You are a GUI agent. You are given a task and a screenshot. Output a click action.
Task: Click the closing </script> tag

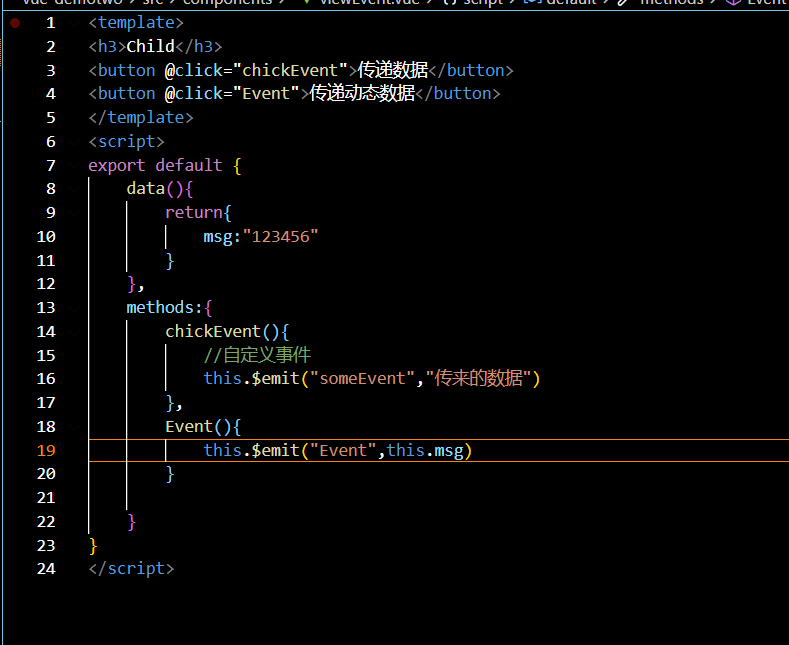coord(131,569)
